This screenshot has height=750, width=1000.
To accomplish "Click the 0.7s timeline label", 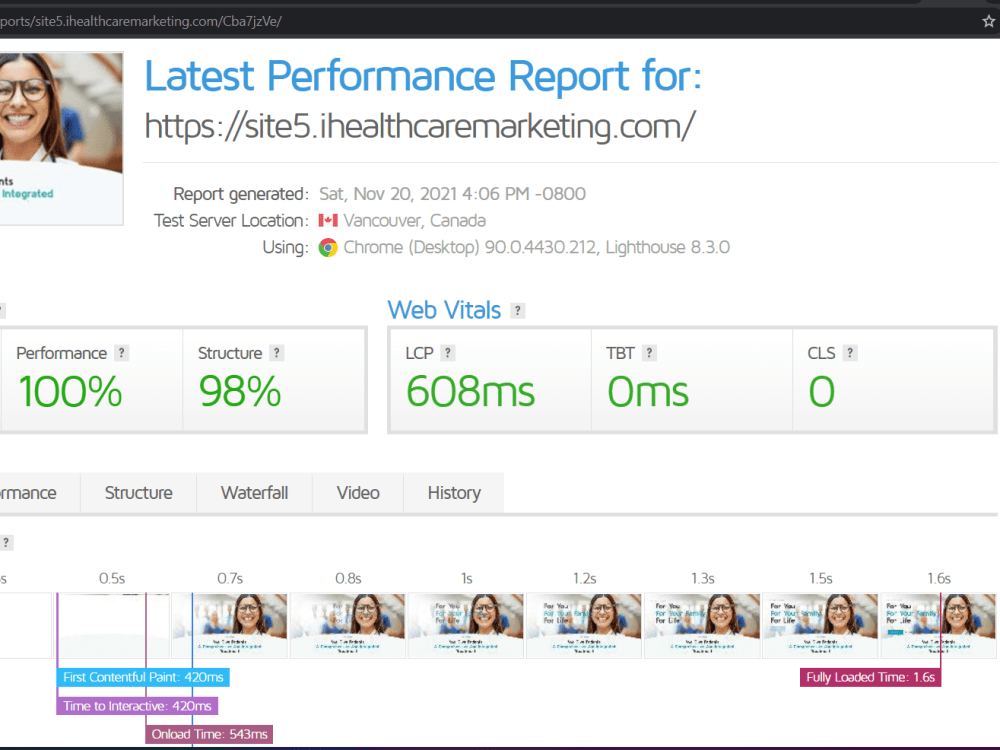I will tap(230, 578).
